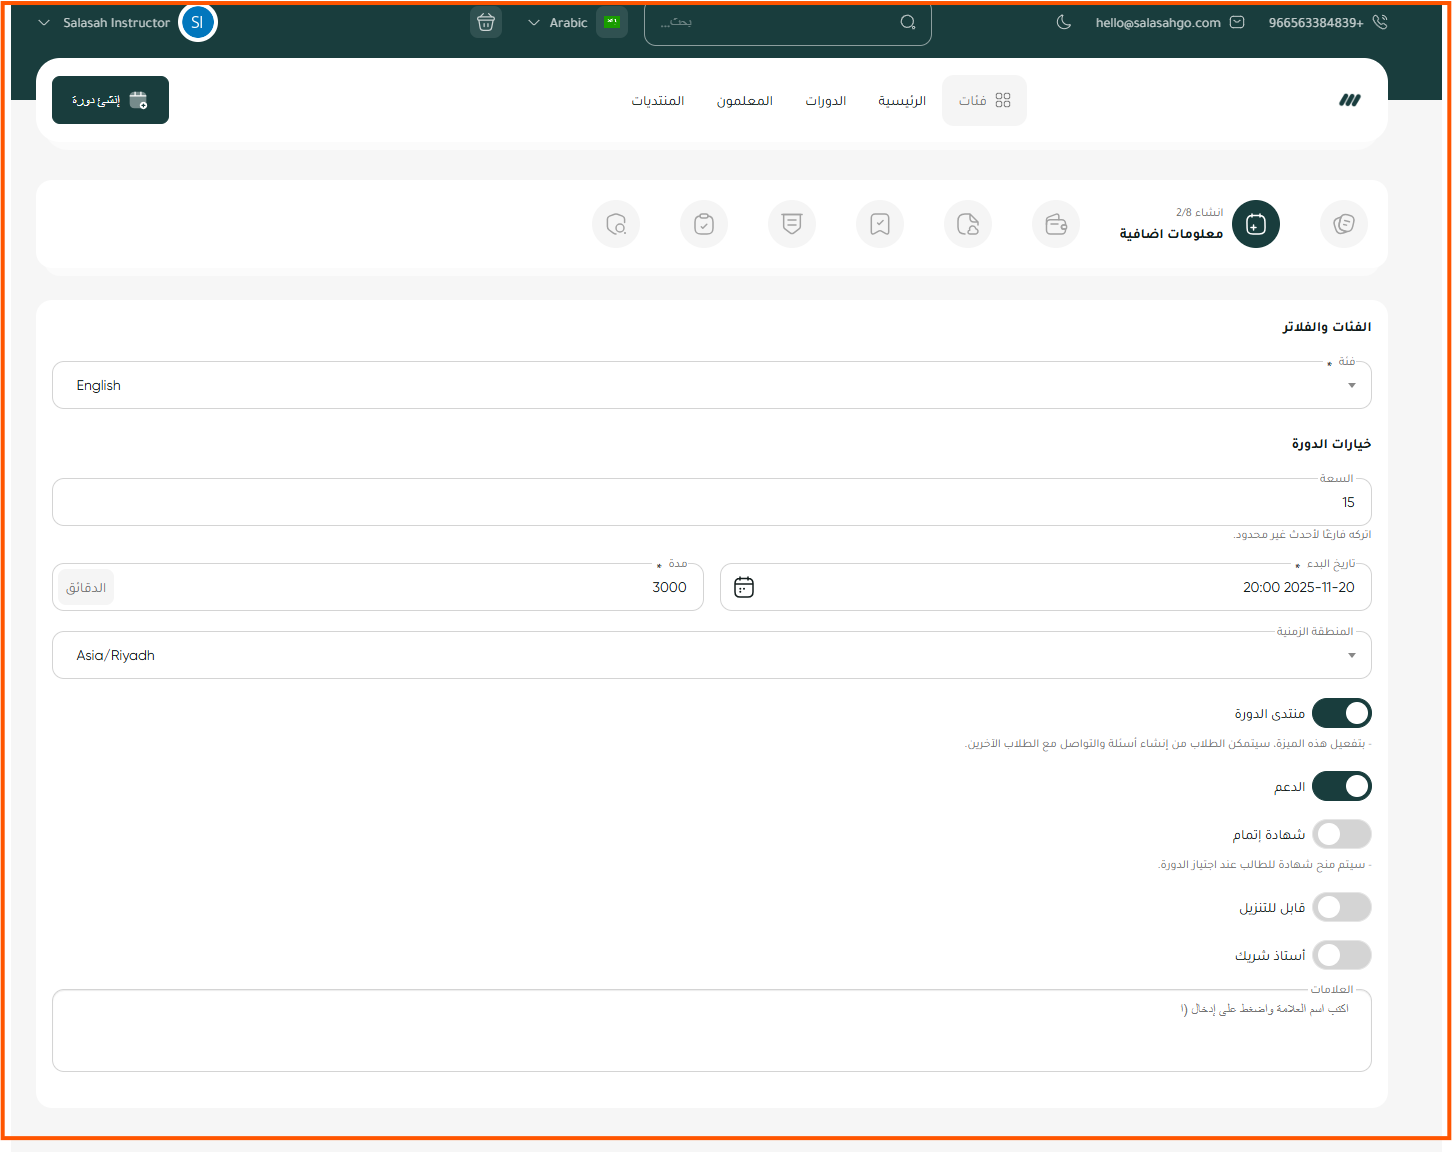Open the فئة dropdown showing English
Screen dimensions: 1452x1152
[x=712, y=385]
